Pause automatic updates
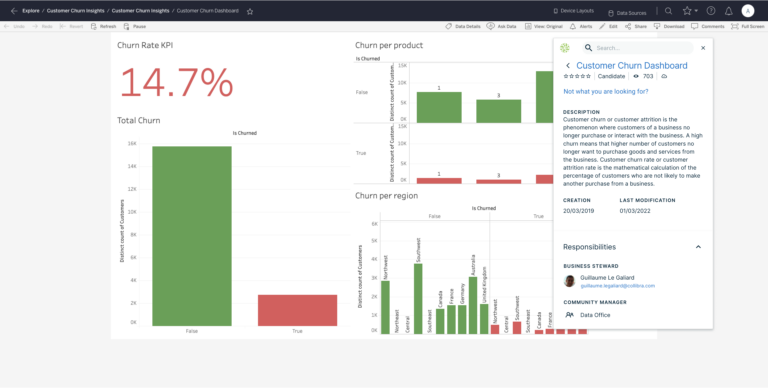768x388 pixels. [x=135, y=26]
